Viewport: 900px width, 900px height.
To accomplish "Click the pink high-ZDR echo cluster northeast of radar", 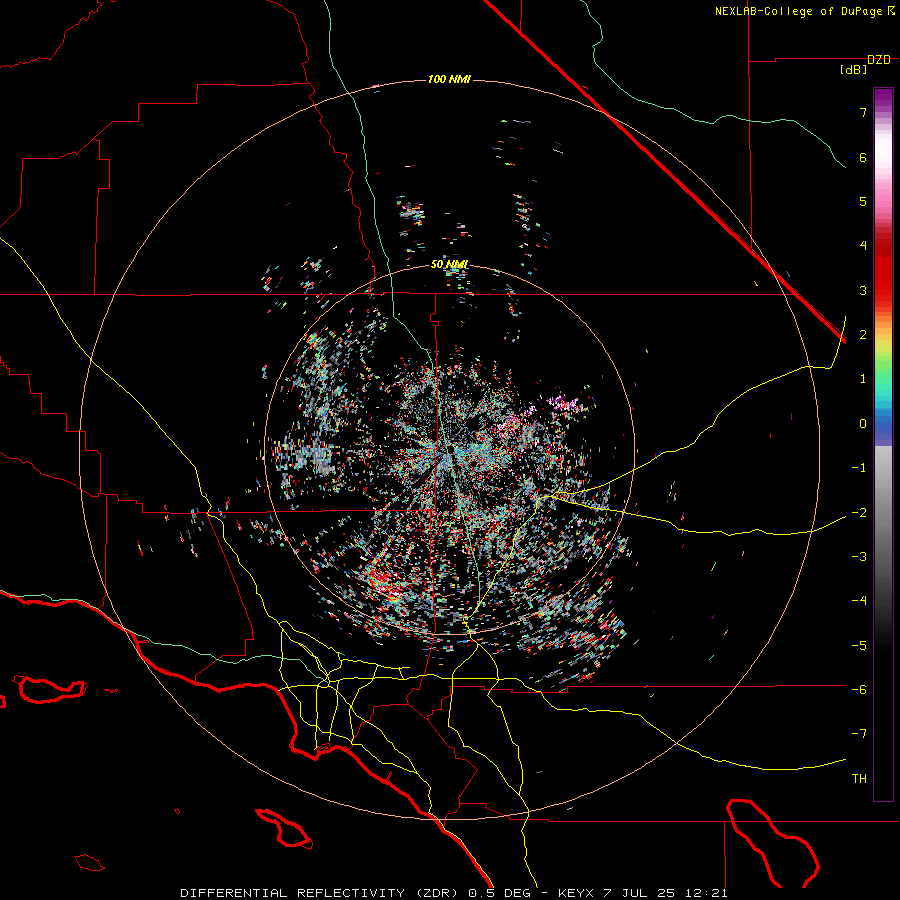I will 564,404.
